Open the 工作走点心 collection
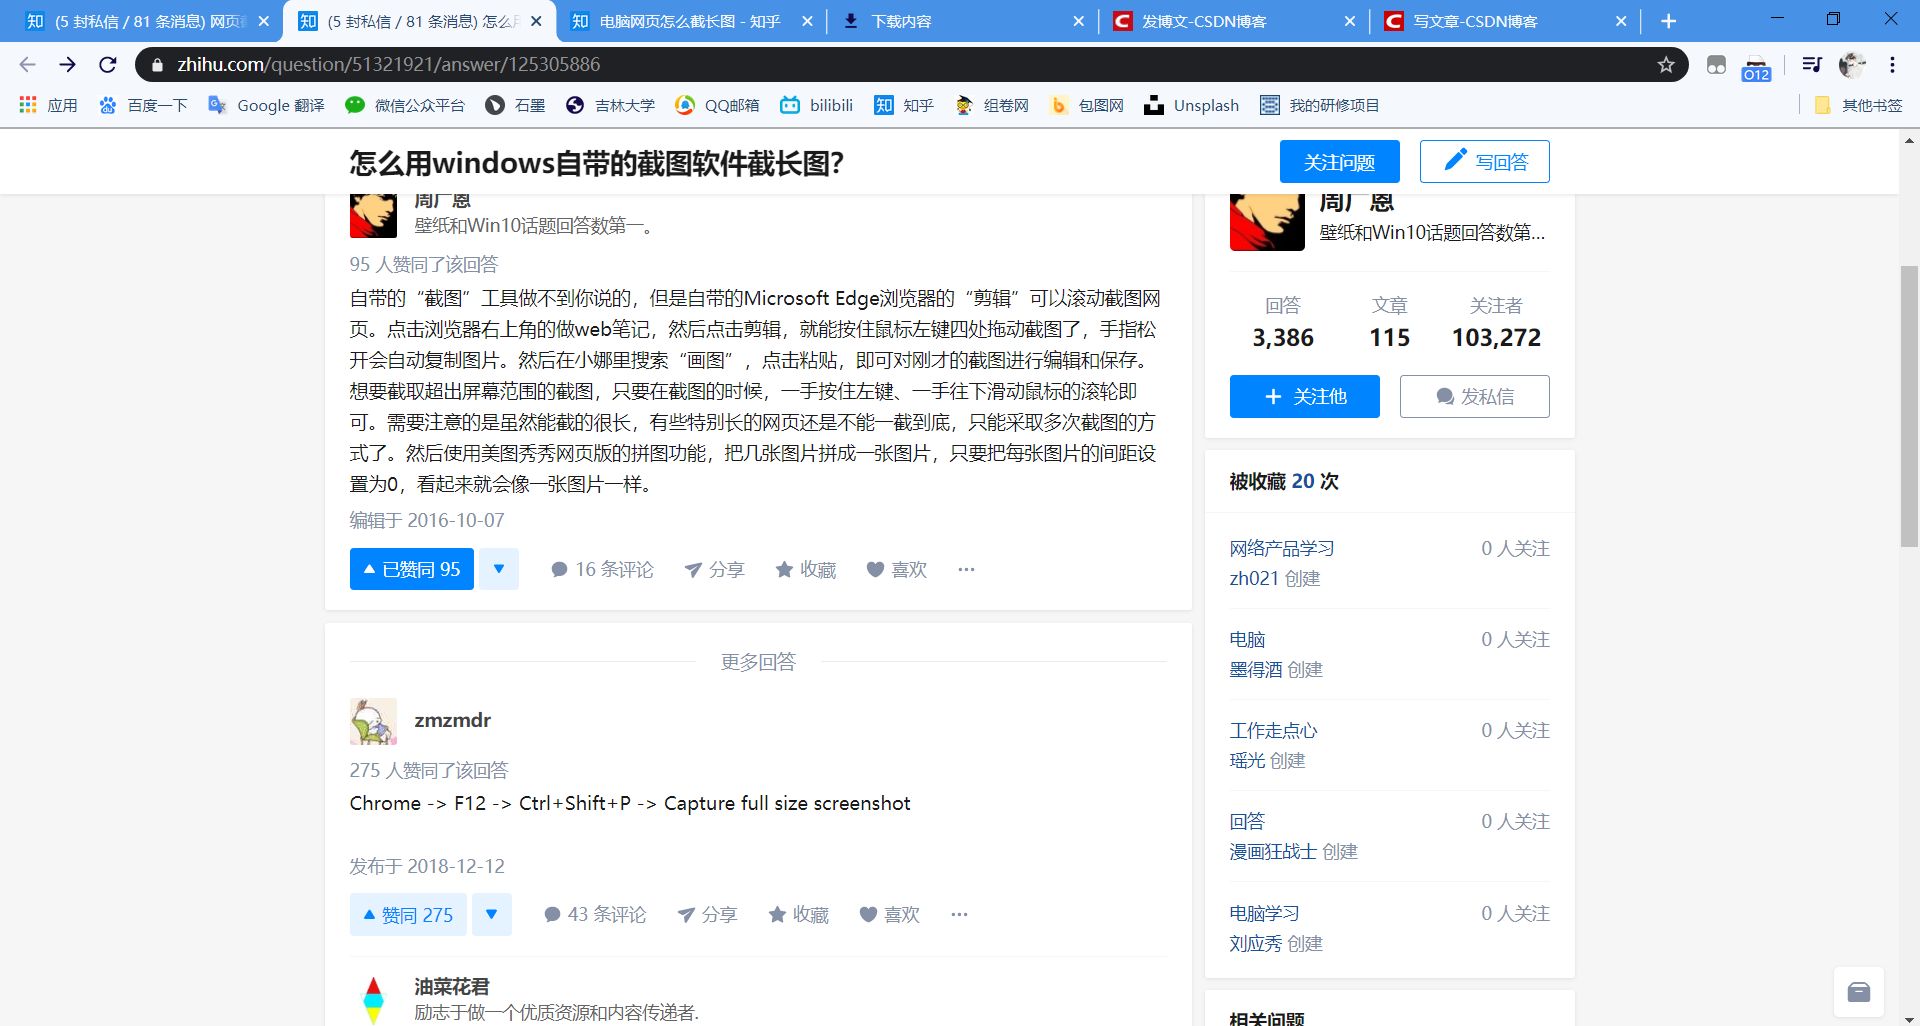 tap(1273, 730)
